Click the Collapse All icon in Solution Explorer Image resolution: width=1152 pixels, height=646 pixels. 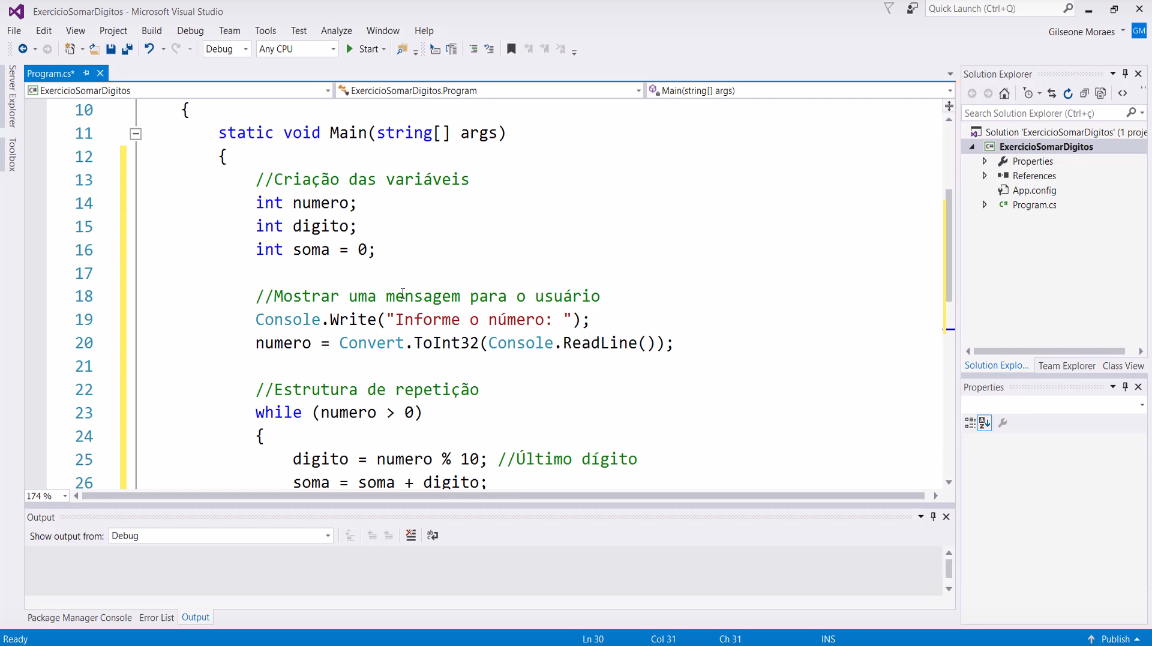1084,93
